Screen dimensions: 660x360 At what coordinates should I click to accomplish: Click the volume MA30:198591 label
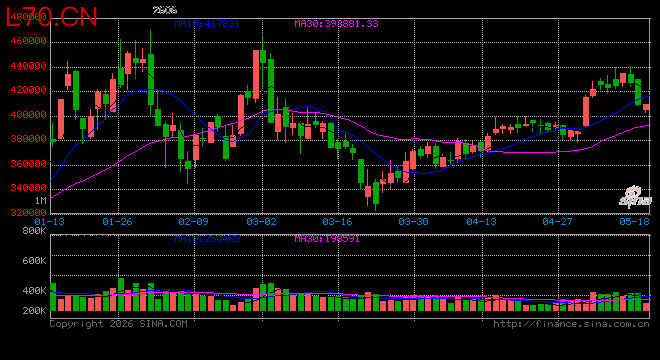pyautogui.click(x=327, y=239)
